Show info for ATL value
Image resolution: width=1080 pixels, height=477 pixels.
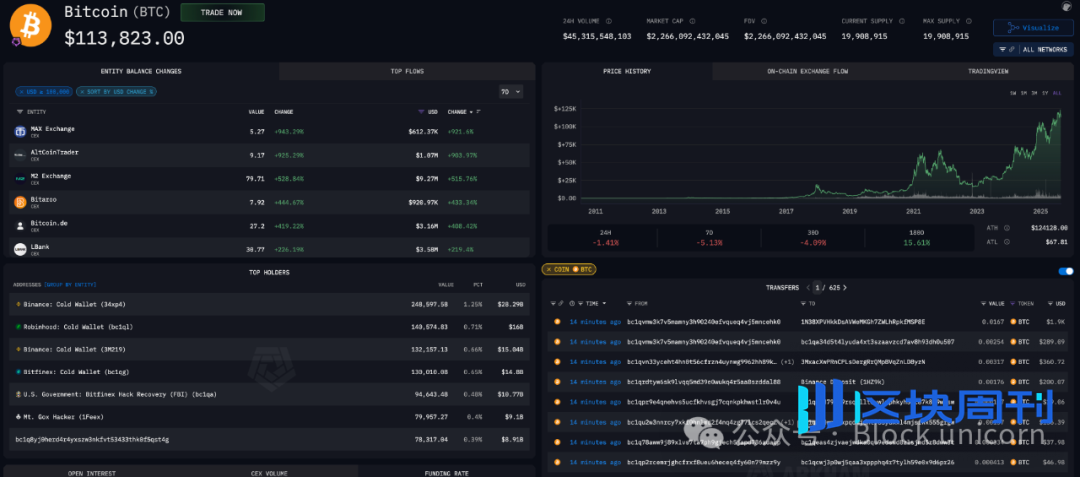[x=1006, y=242]
